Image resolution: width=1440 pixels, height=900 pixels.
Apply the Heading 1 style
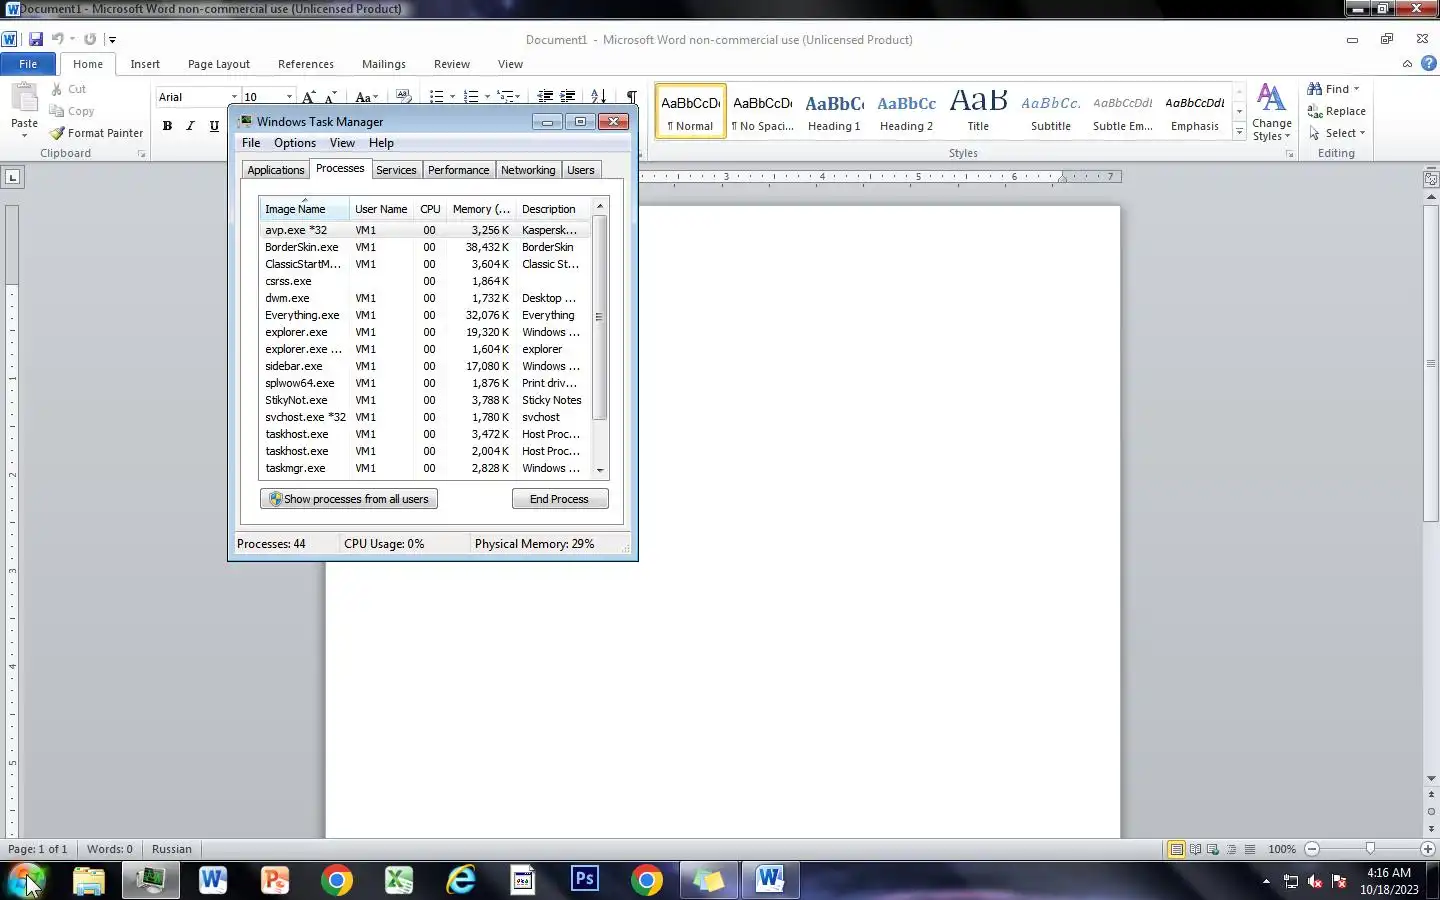(x=834, y=111)
